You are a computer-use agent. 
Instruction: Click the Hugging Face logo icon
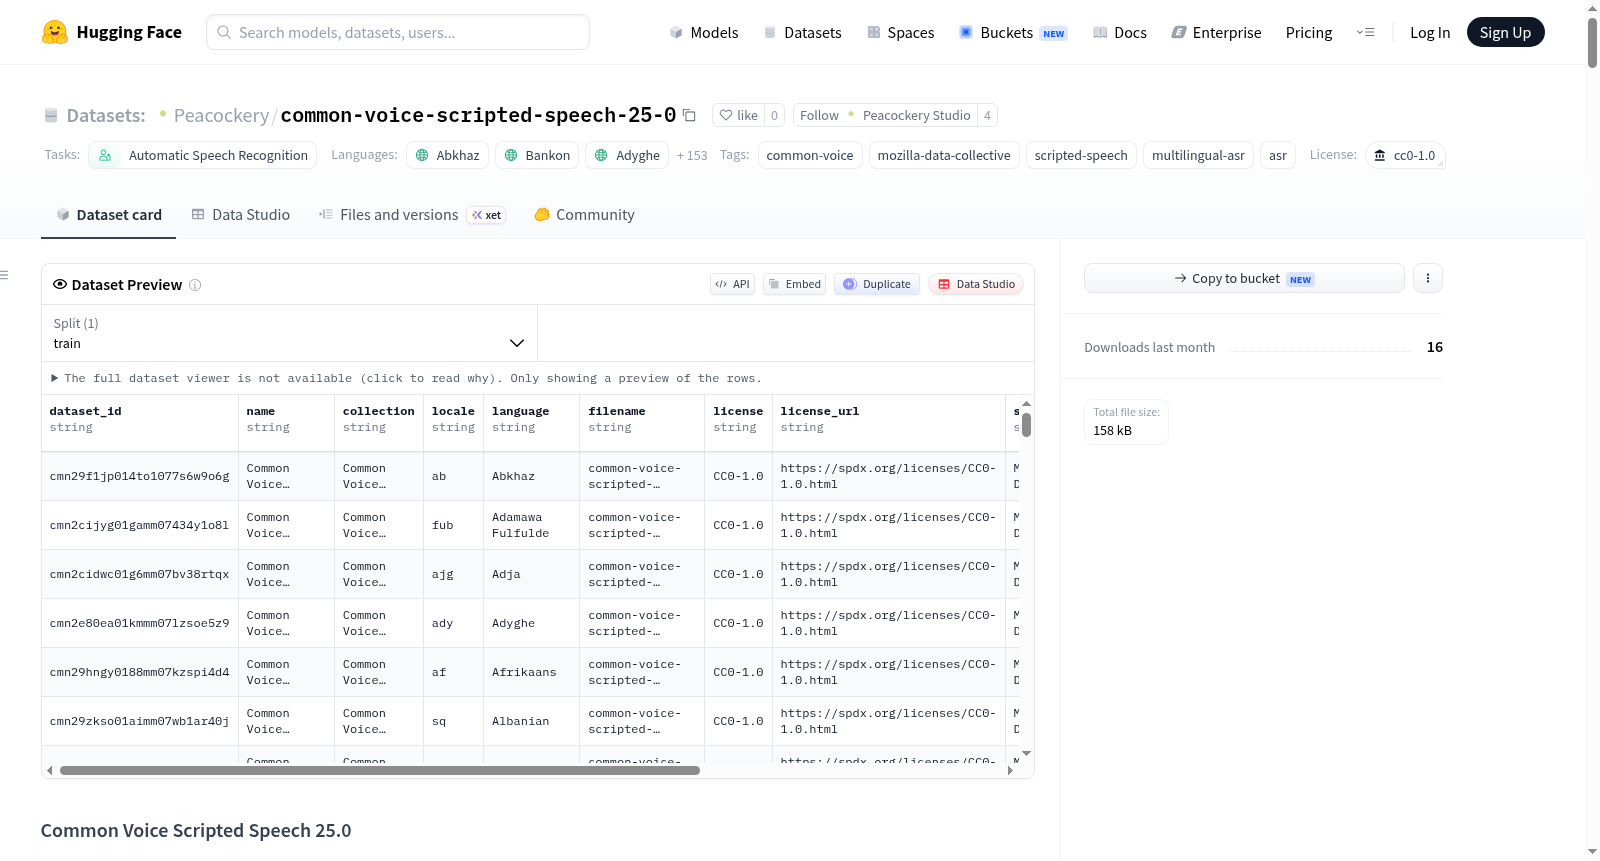(x=55, y=32)
